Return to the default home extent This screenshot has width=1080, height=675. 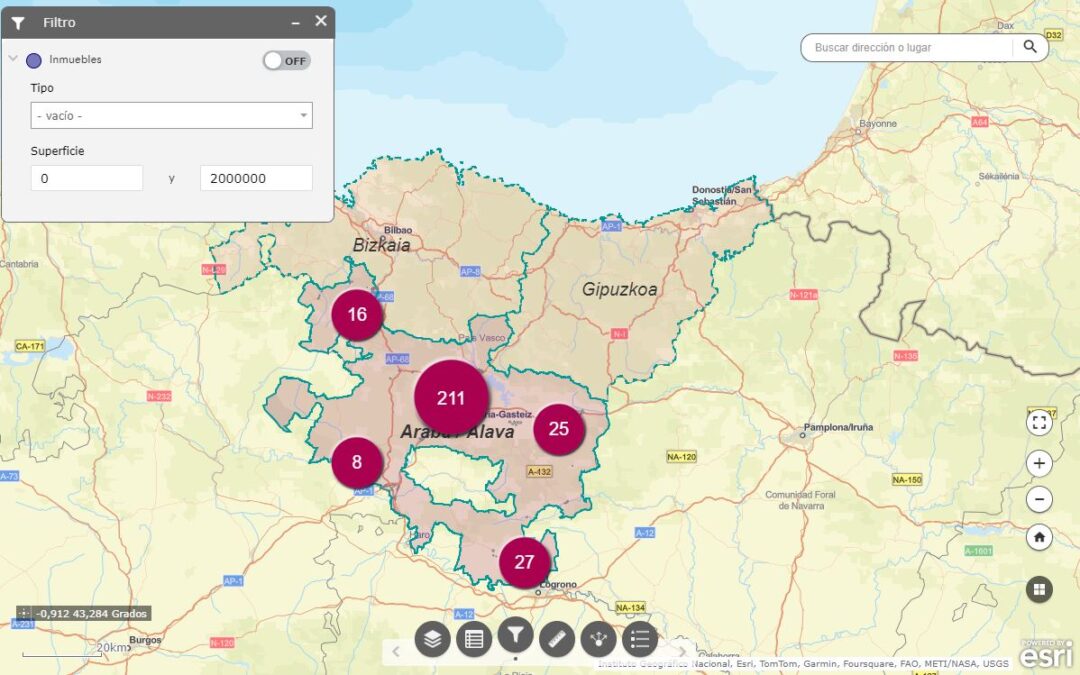[x=1039, y=537]
